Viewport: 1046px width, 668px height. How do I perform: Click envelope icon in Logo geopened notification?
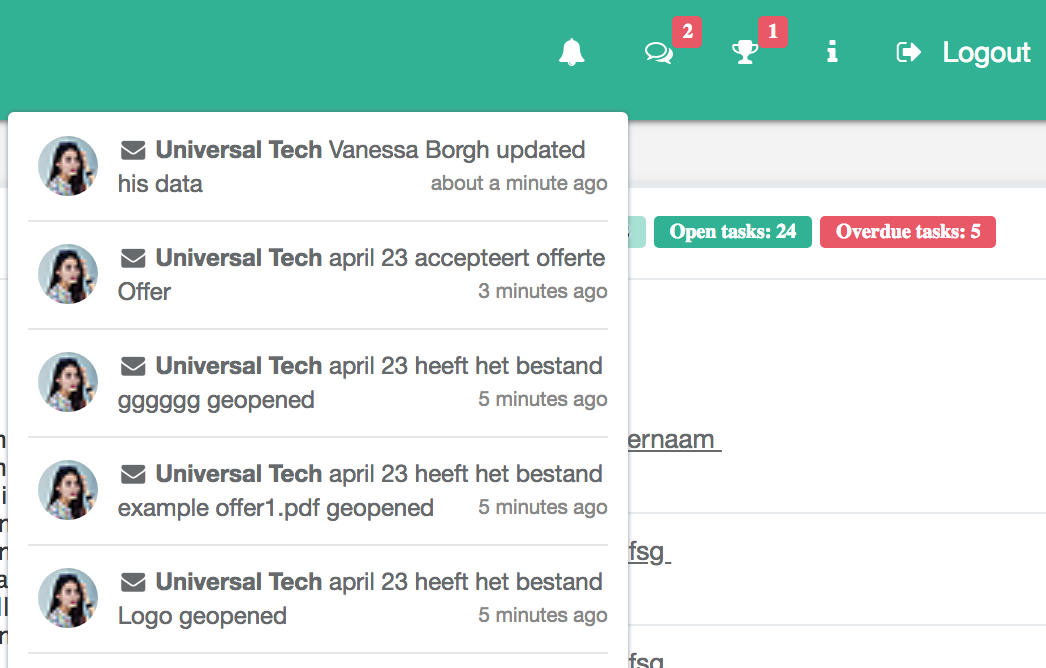click(133, 583)
